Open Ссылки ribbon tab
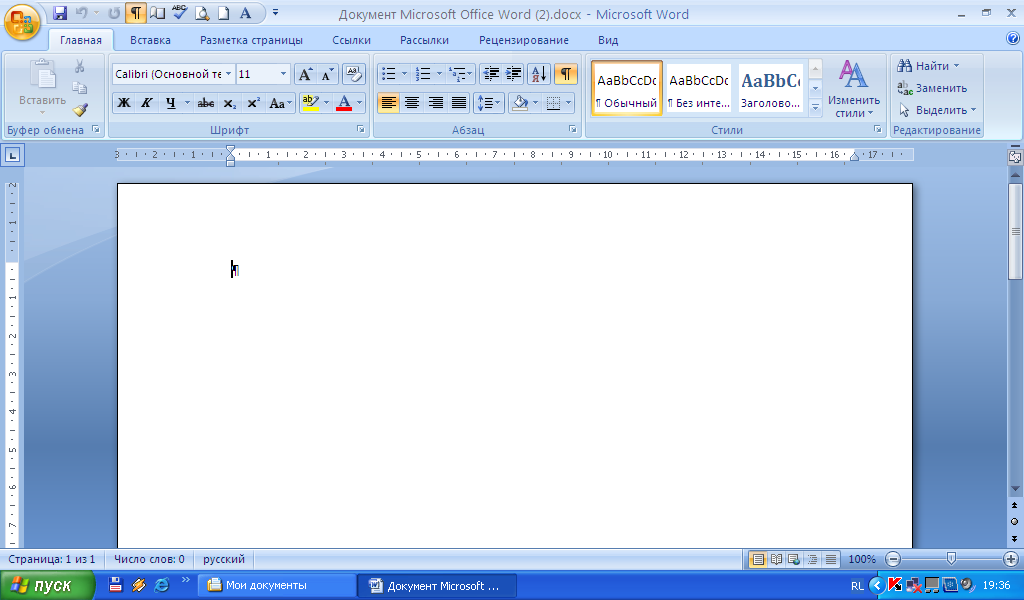Image resolution: width=1024 pixels, height=600 pixels. [351, 40]
